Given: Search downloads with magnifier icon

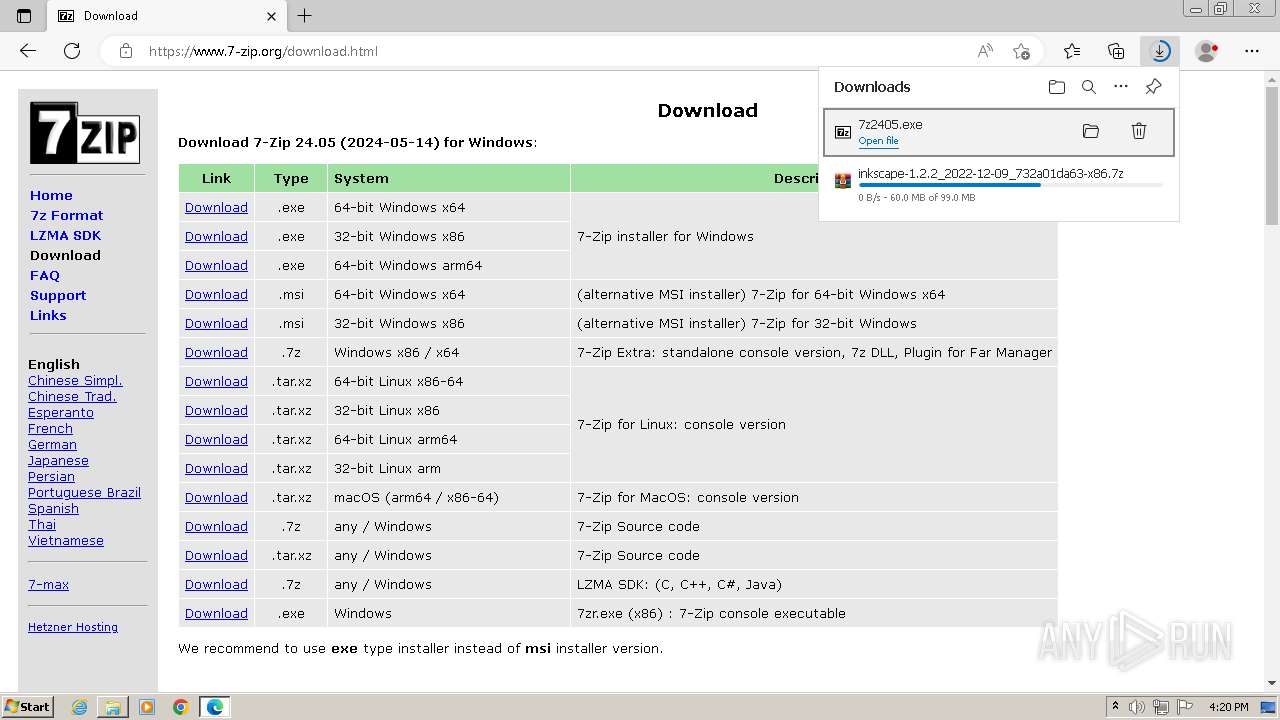Looking at the screenshot, I should 1089,87.
